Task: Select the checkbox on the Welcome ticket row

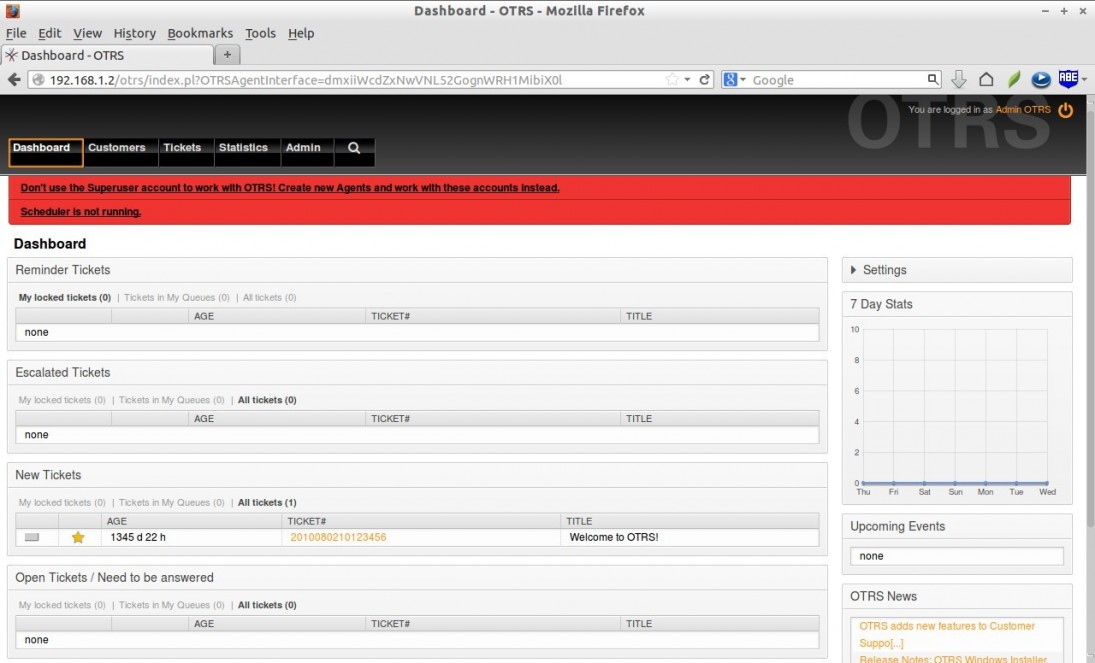Action: point(33,537)
